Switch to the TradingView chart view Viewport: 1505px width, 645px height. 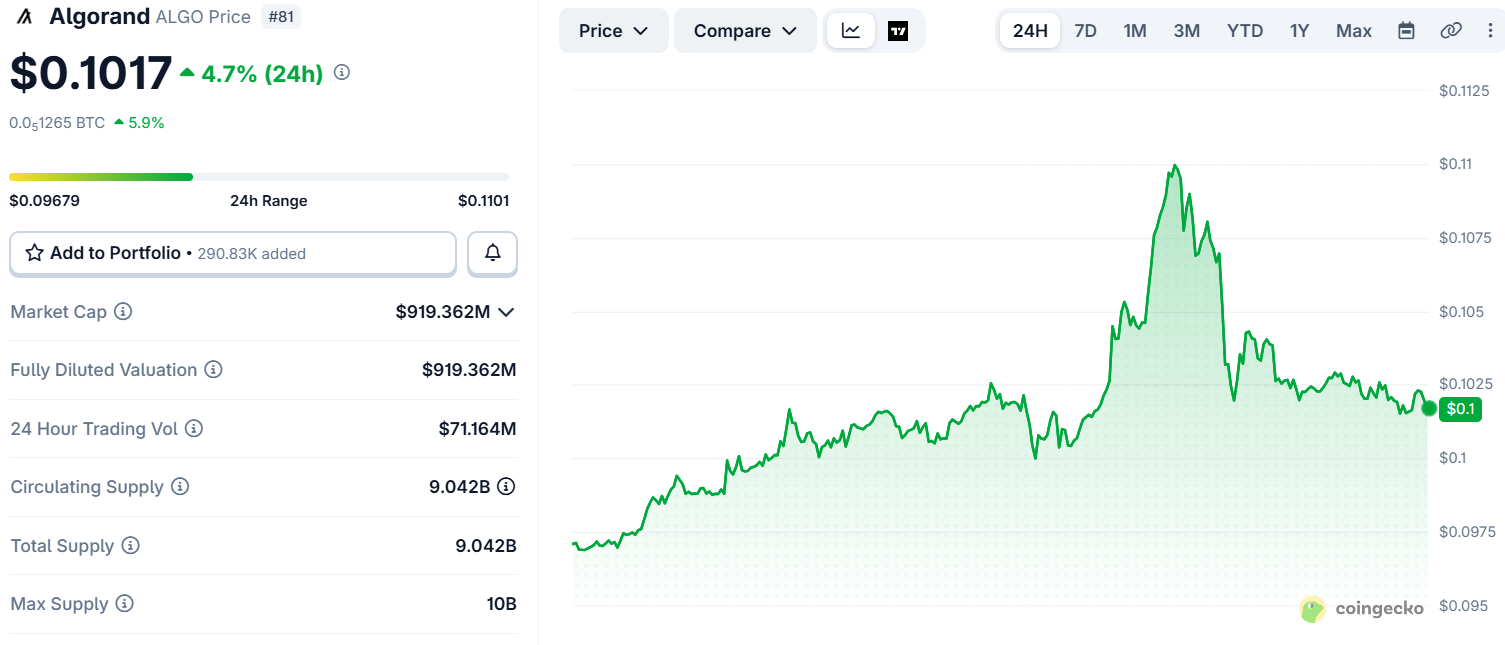coord(898,31)
